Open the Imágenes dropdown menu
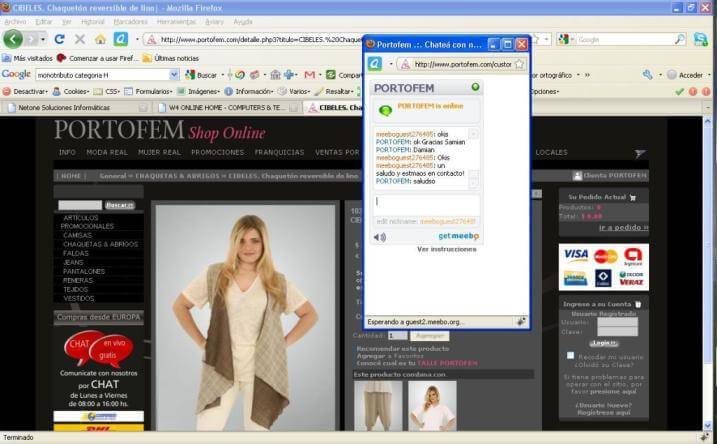The height and width of the screenshot is (444, 717). coord(199,91)
